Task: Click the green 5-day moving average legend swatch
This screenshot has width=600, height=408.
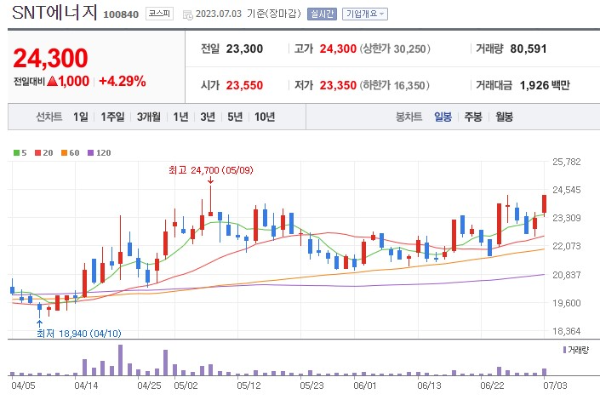Action: (x=16, y=153)
